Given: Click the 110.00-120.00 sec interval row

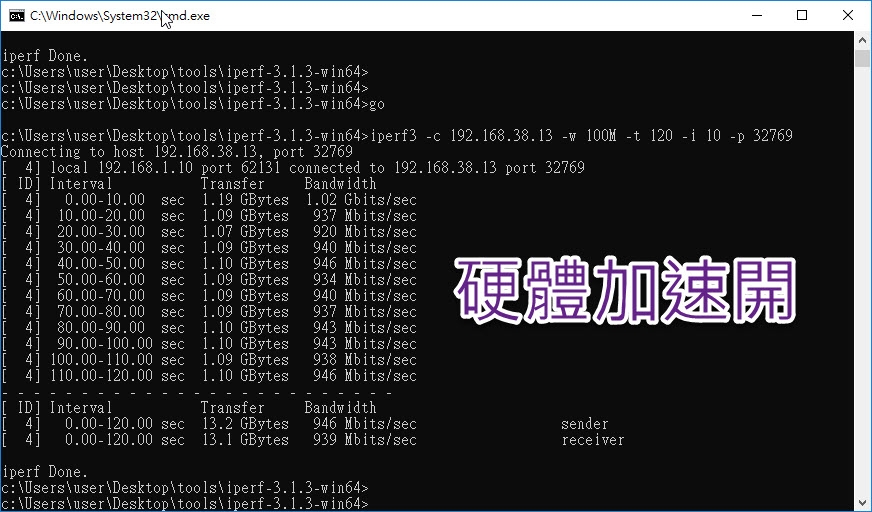Looking at the screenshot, I should coord(209,376).
